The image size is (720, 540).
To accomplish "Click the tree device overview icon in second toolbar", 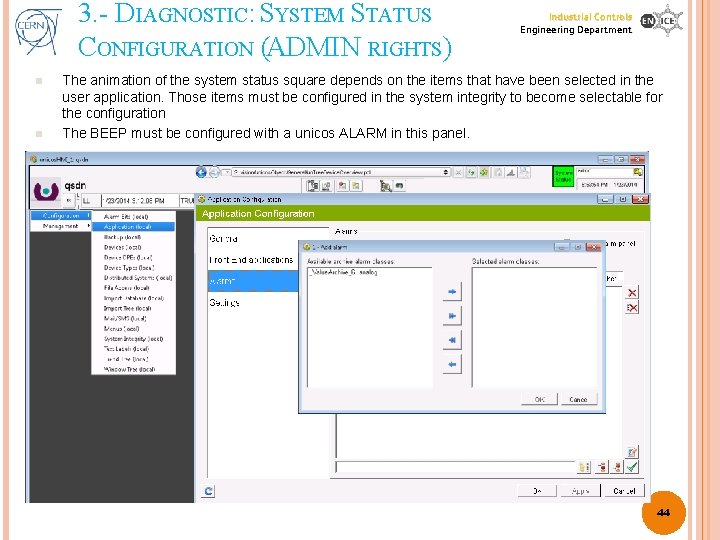I will coord(313,186).
